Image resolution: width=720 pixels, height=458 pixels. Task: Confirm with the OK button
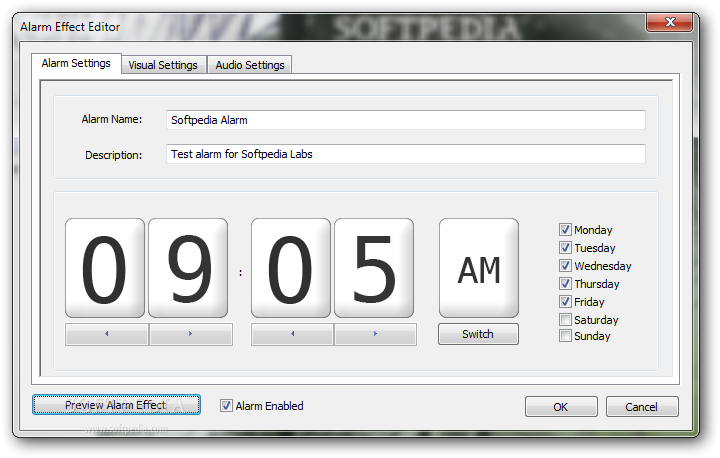[561, 407]
